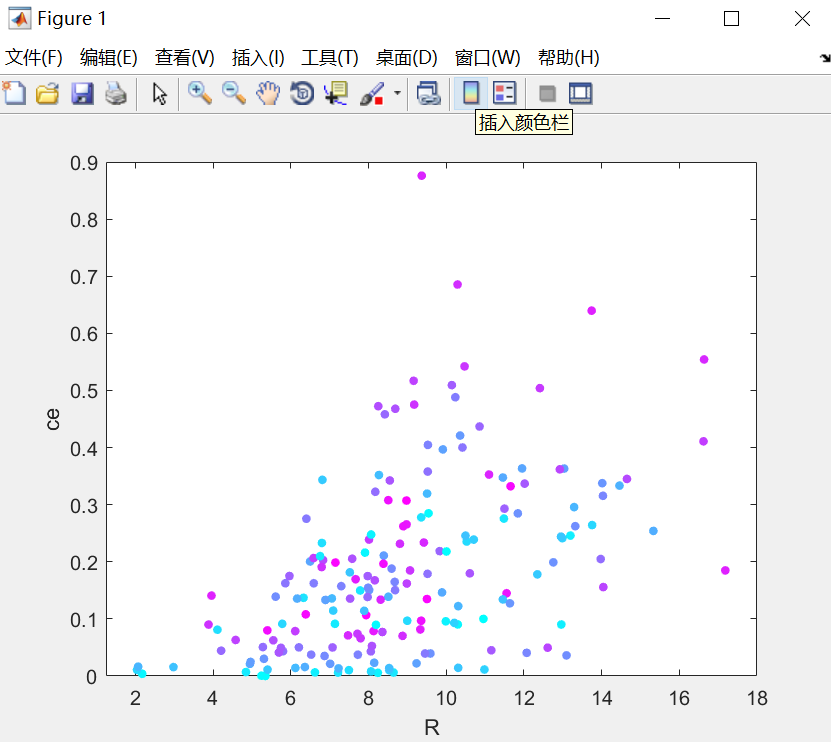
Task: Click the x-axis tick label 18
Action: [757, 699]
